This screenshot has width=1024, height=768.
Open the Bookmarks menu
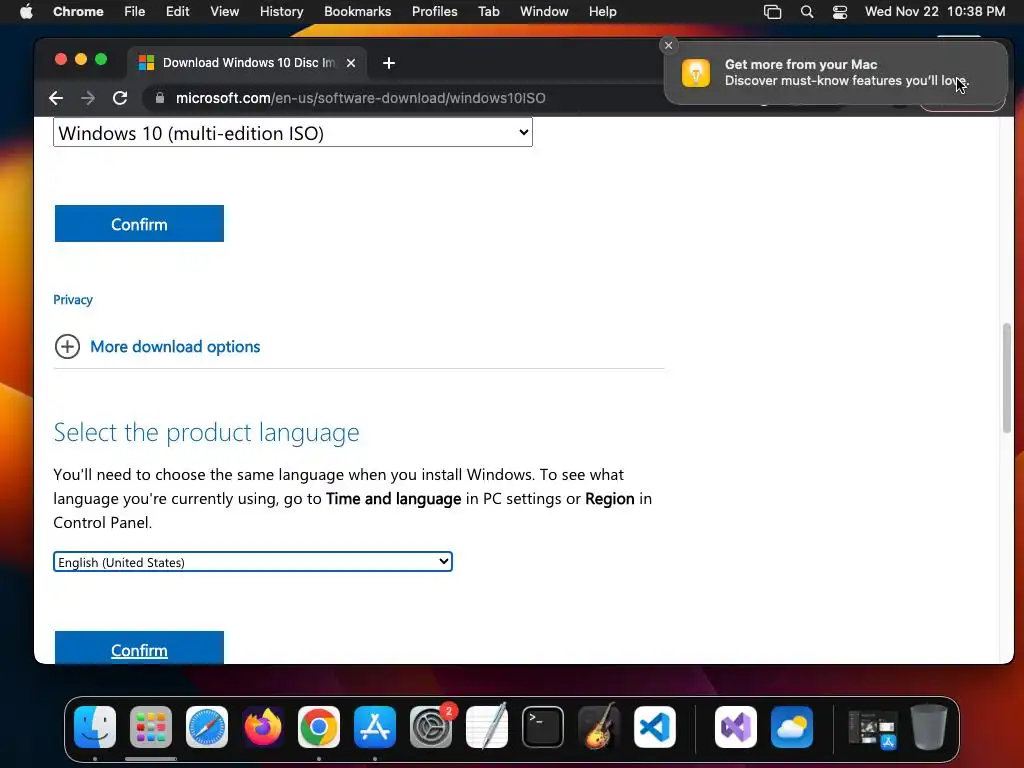coord(357,12)
